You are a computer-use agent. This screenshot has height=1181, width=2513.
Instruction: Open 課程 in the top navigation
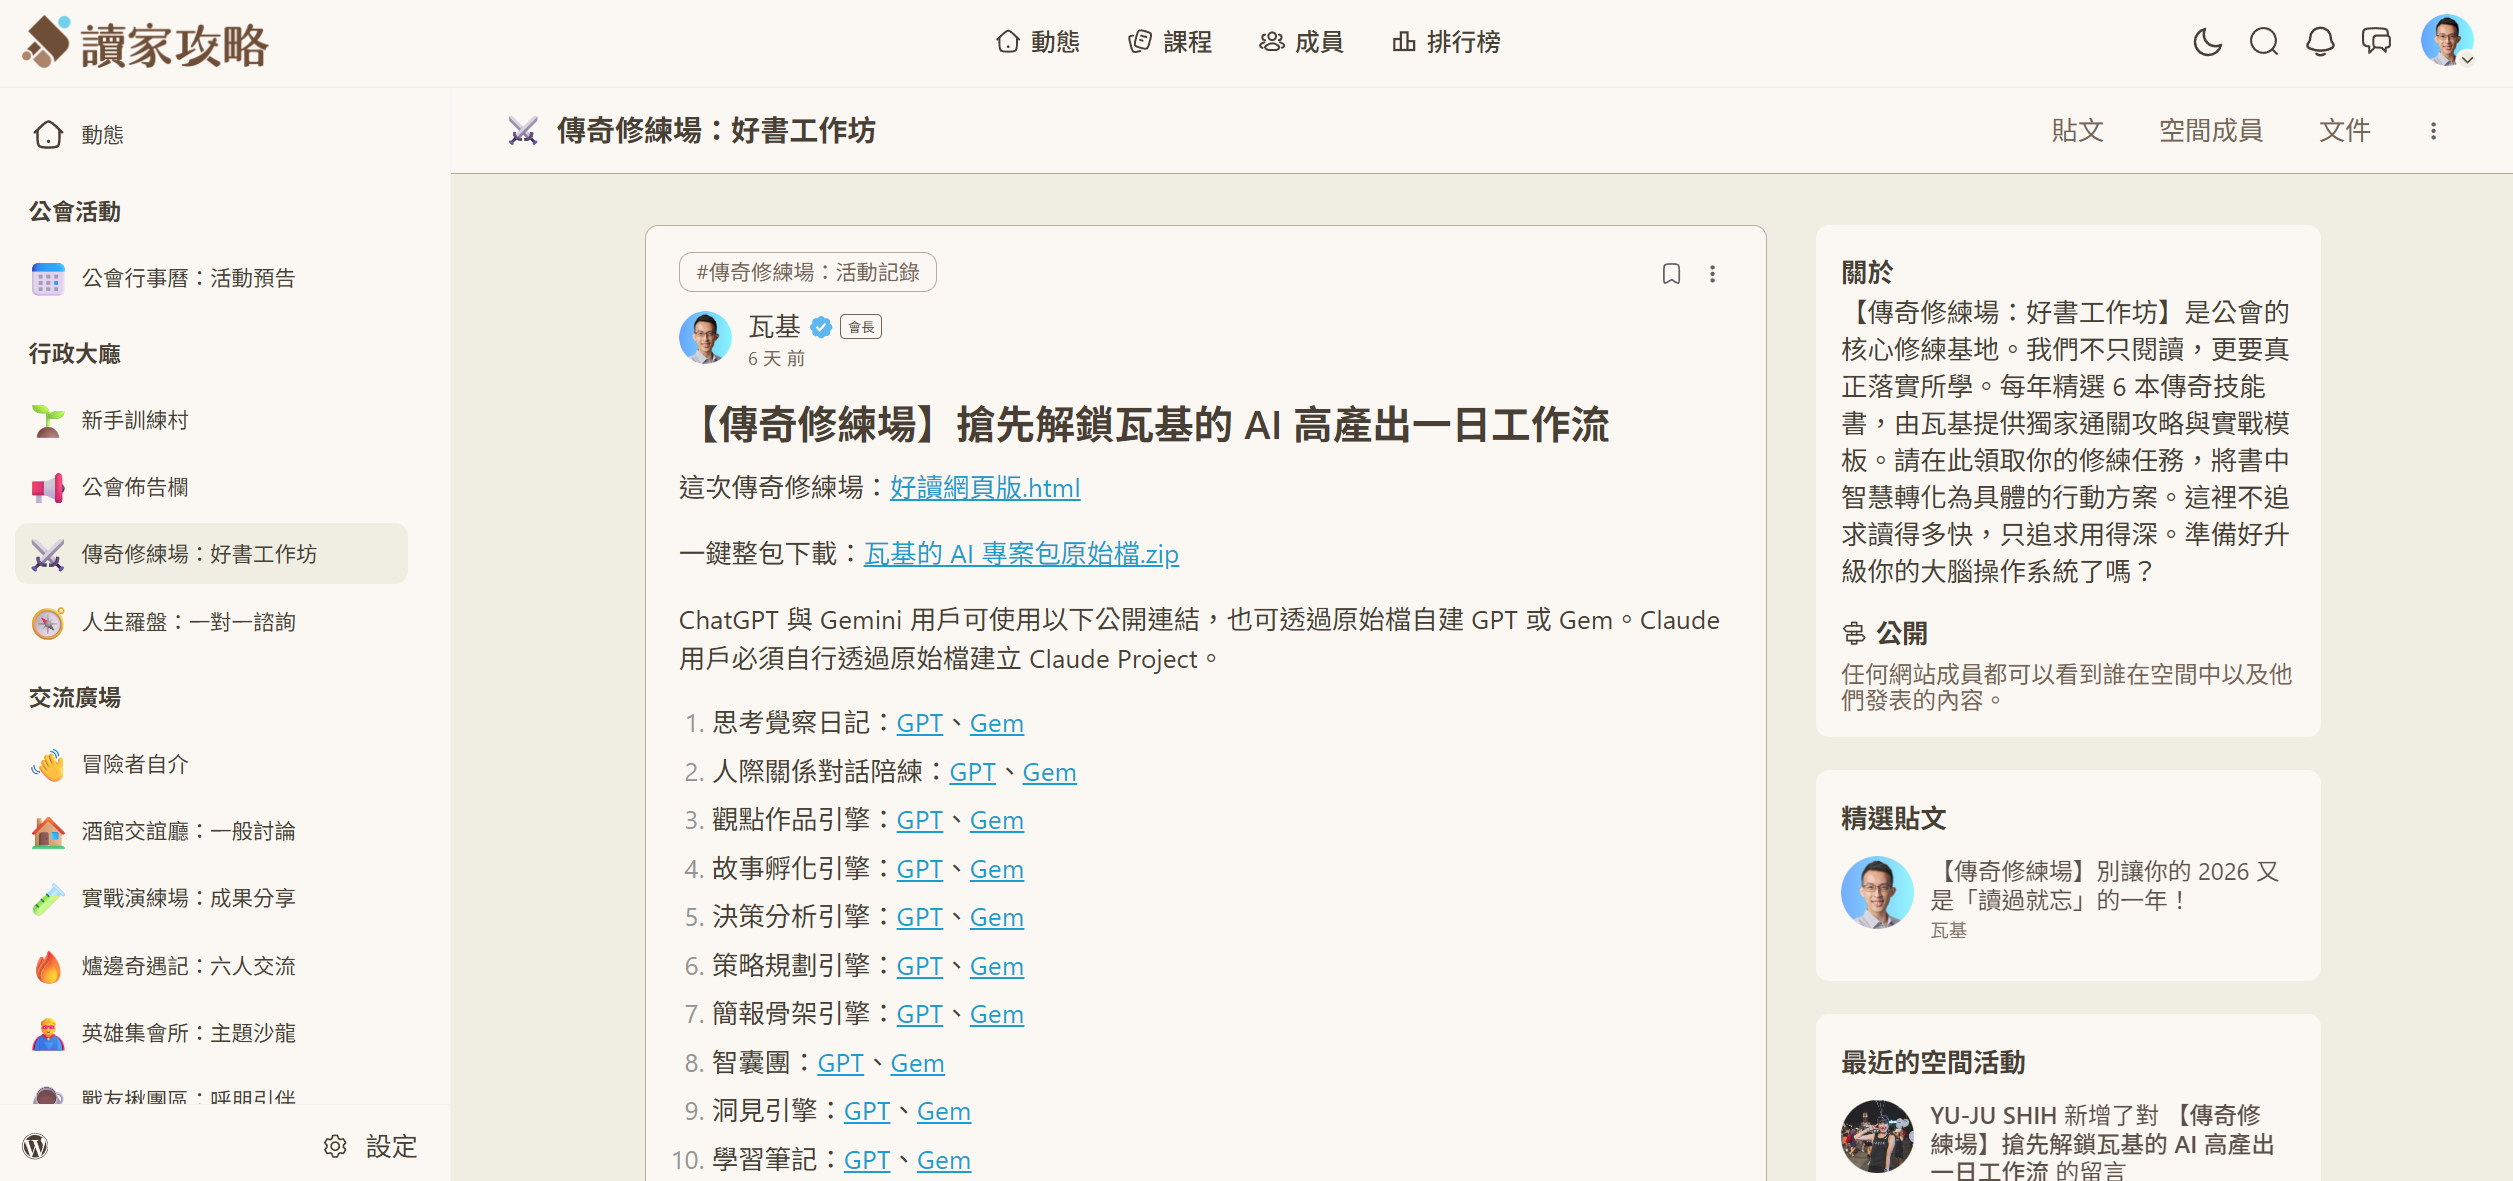1170,42
